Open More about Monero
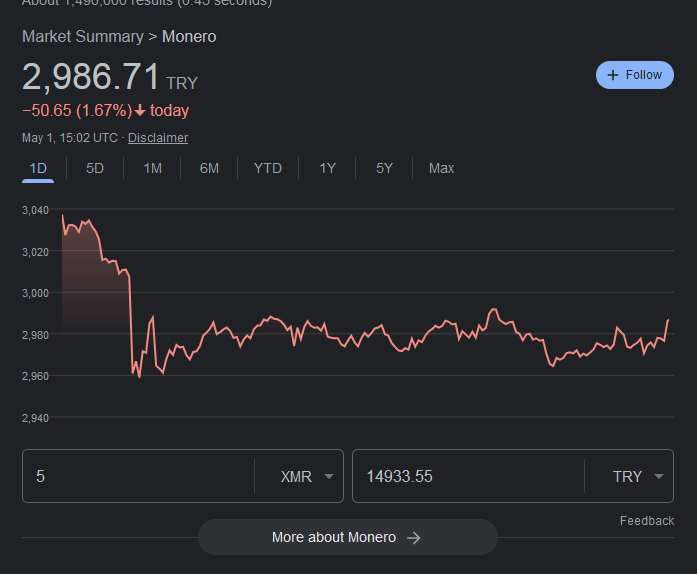Viewport: 697px width, 574px height. [x=348, y=537]
